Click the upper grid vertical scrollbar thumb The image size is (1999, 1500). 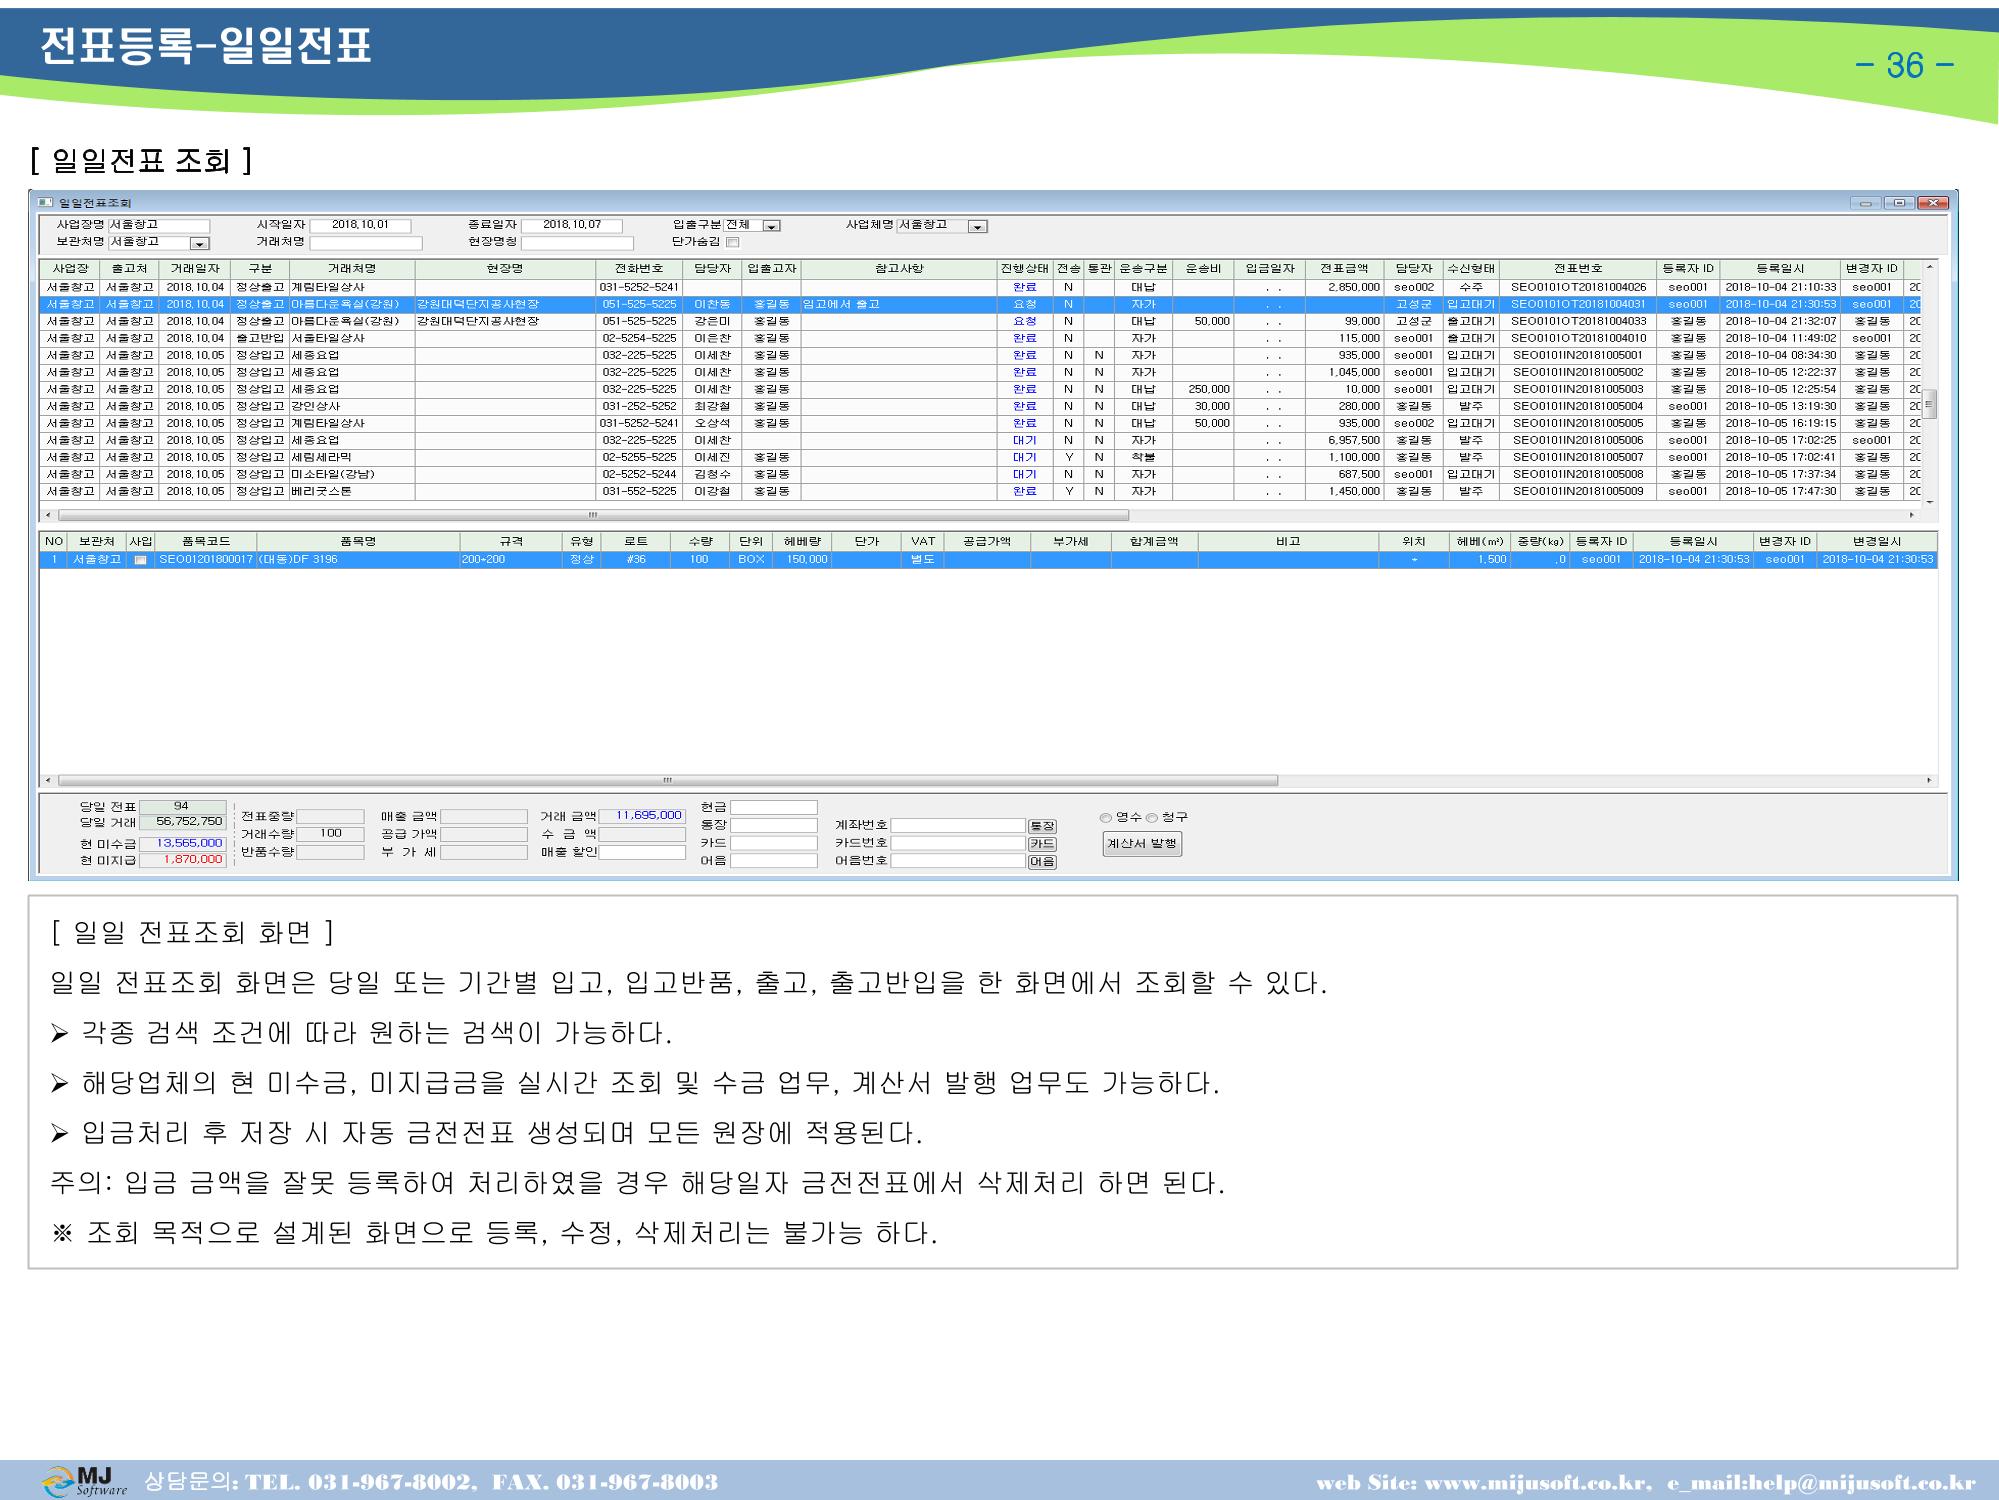click(1930, 404)
